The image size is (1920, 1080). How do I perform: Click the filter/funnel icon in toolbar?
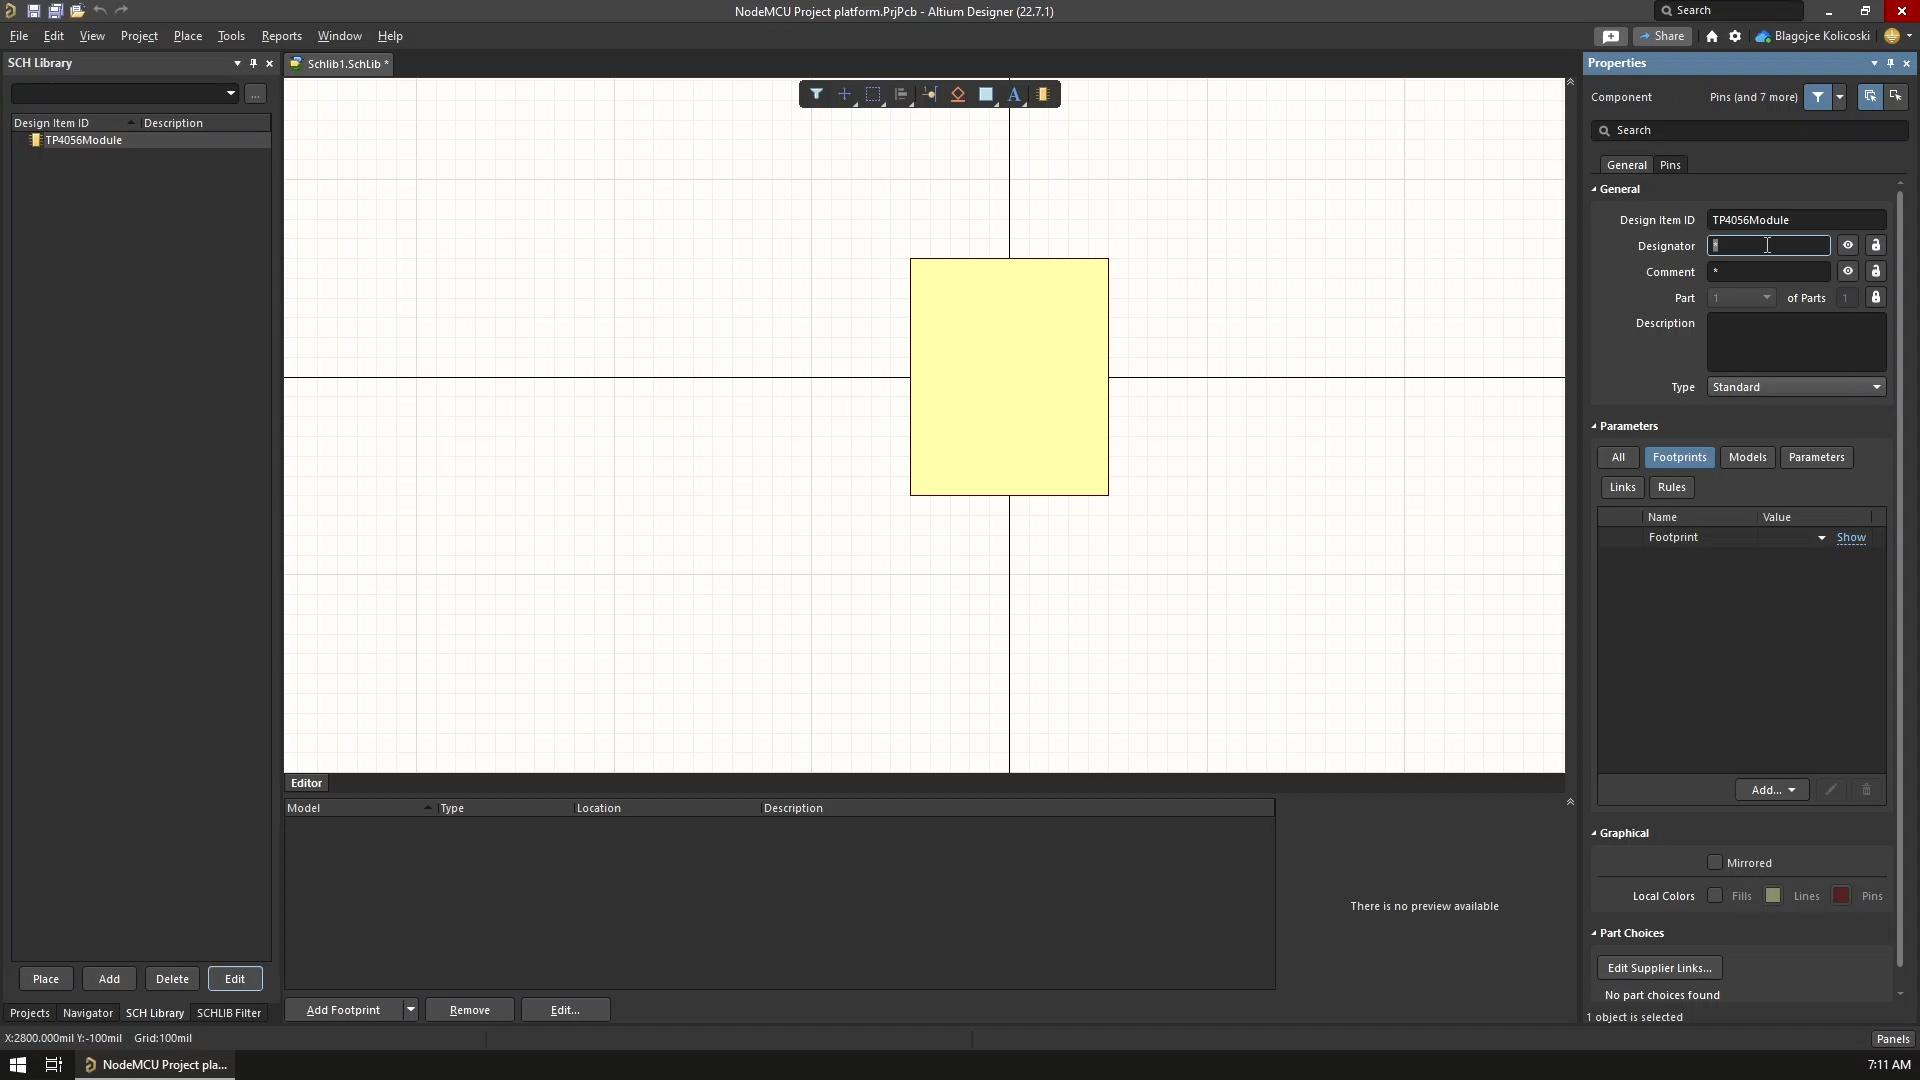click(815, 92)
